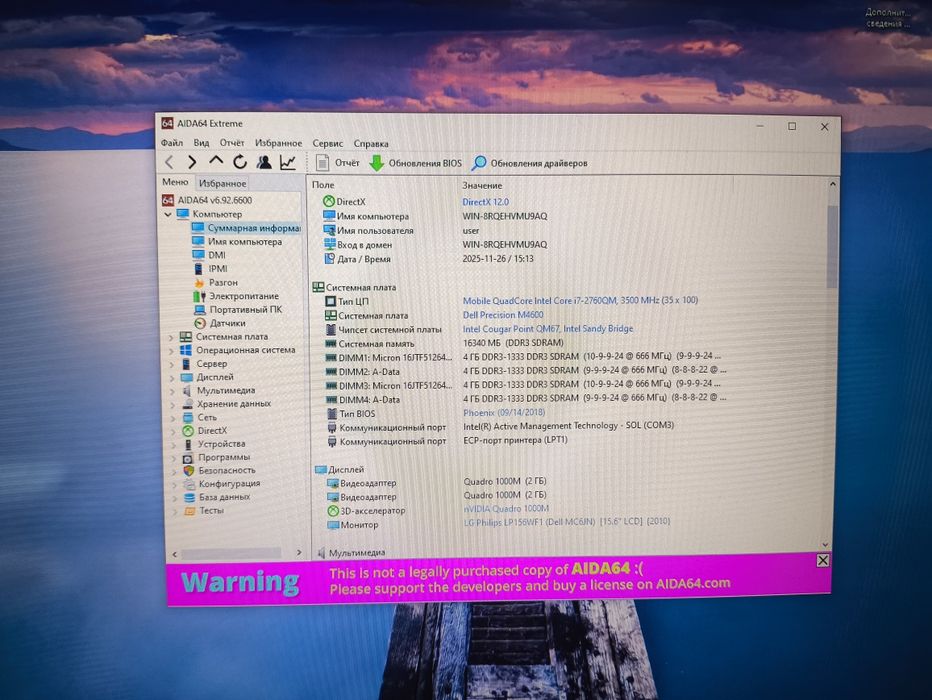This screenshot has height=700, width=932.
Task: Open the graph icon in toolbar
Action: (288, 162)
